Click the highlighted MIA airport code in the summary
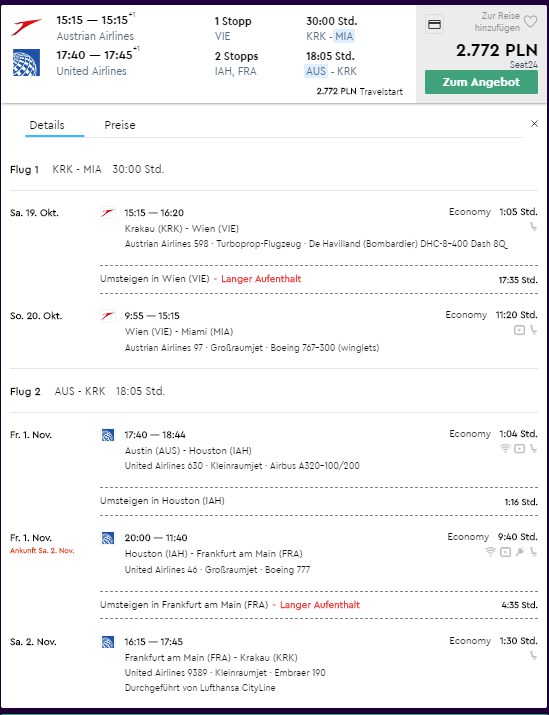The width and height of the screenshot is (549, 715). (344, 36)
